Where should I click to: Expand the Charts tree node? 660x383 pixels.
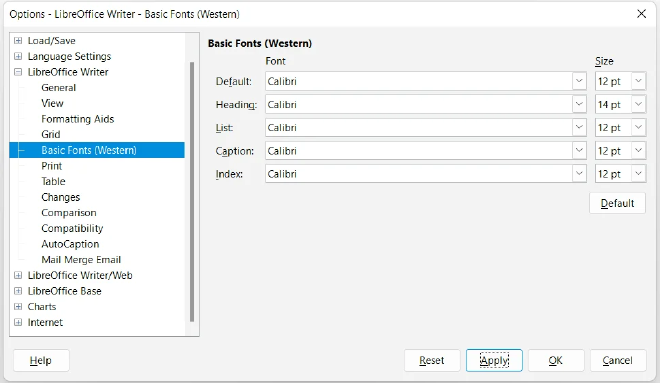point(18,306)
